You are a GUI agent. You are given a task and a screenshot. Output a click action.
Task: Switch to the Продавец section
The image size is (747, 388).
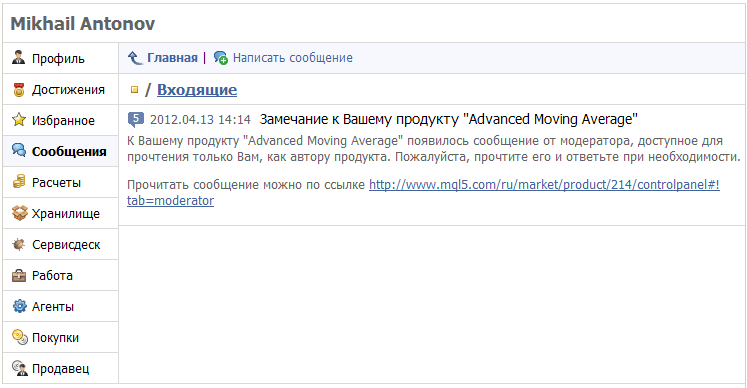tap(61, 368)
